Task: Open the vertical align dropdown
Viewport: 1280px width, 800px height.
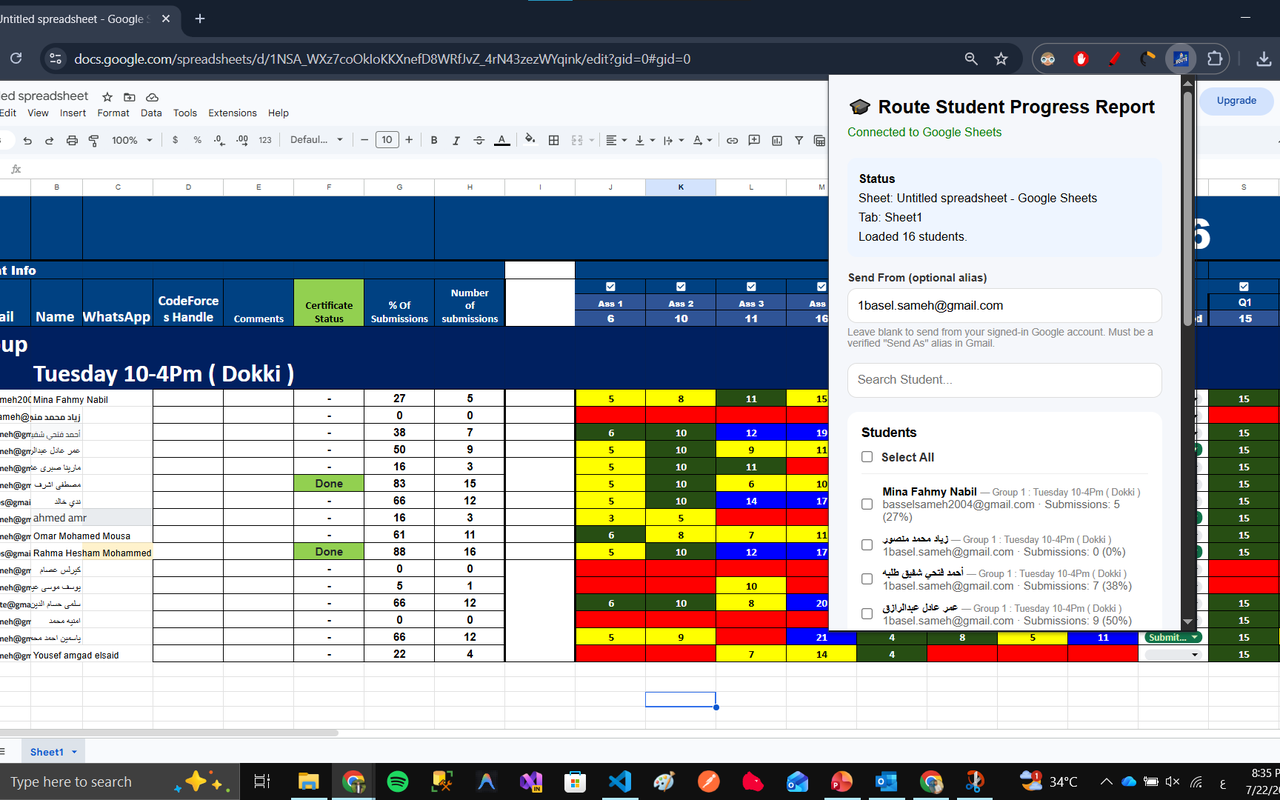Action: tap(645, 140)
